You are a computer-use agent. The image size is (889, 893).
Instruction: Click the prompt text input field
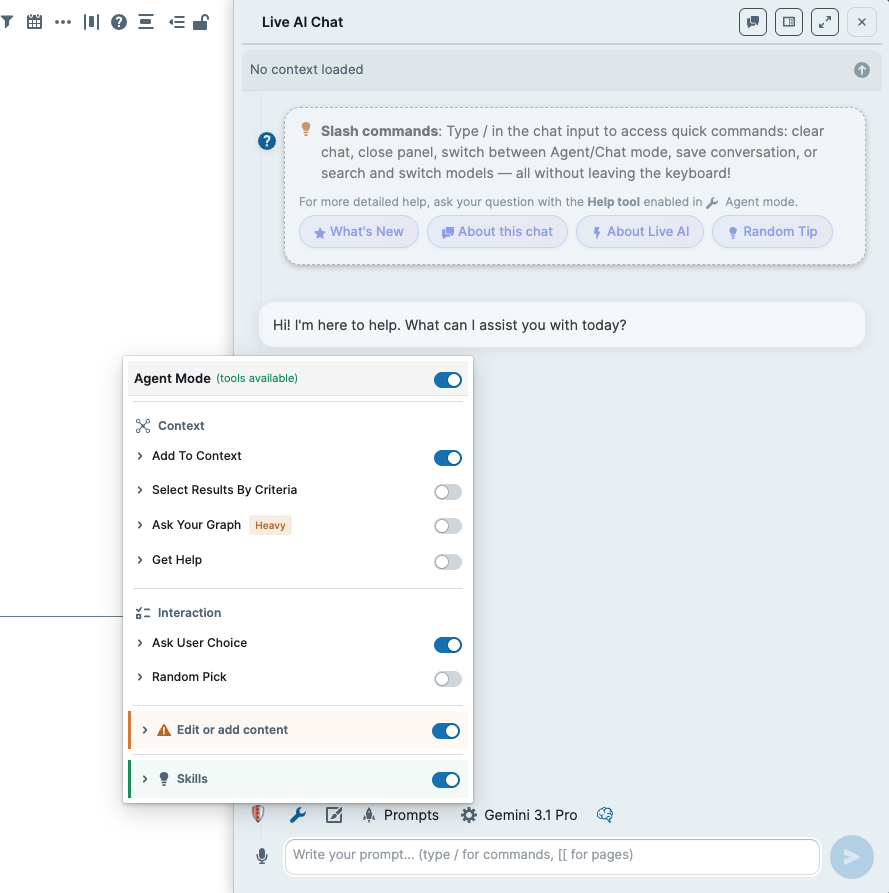(x=552, y=857)
